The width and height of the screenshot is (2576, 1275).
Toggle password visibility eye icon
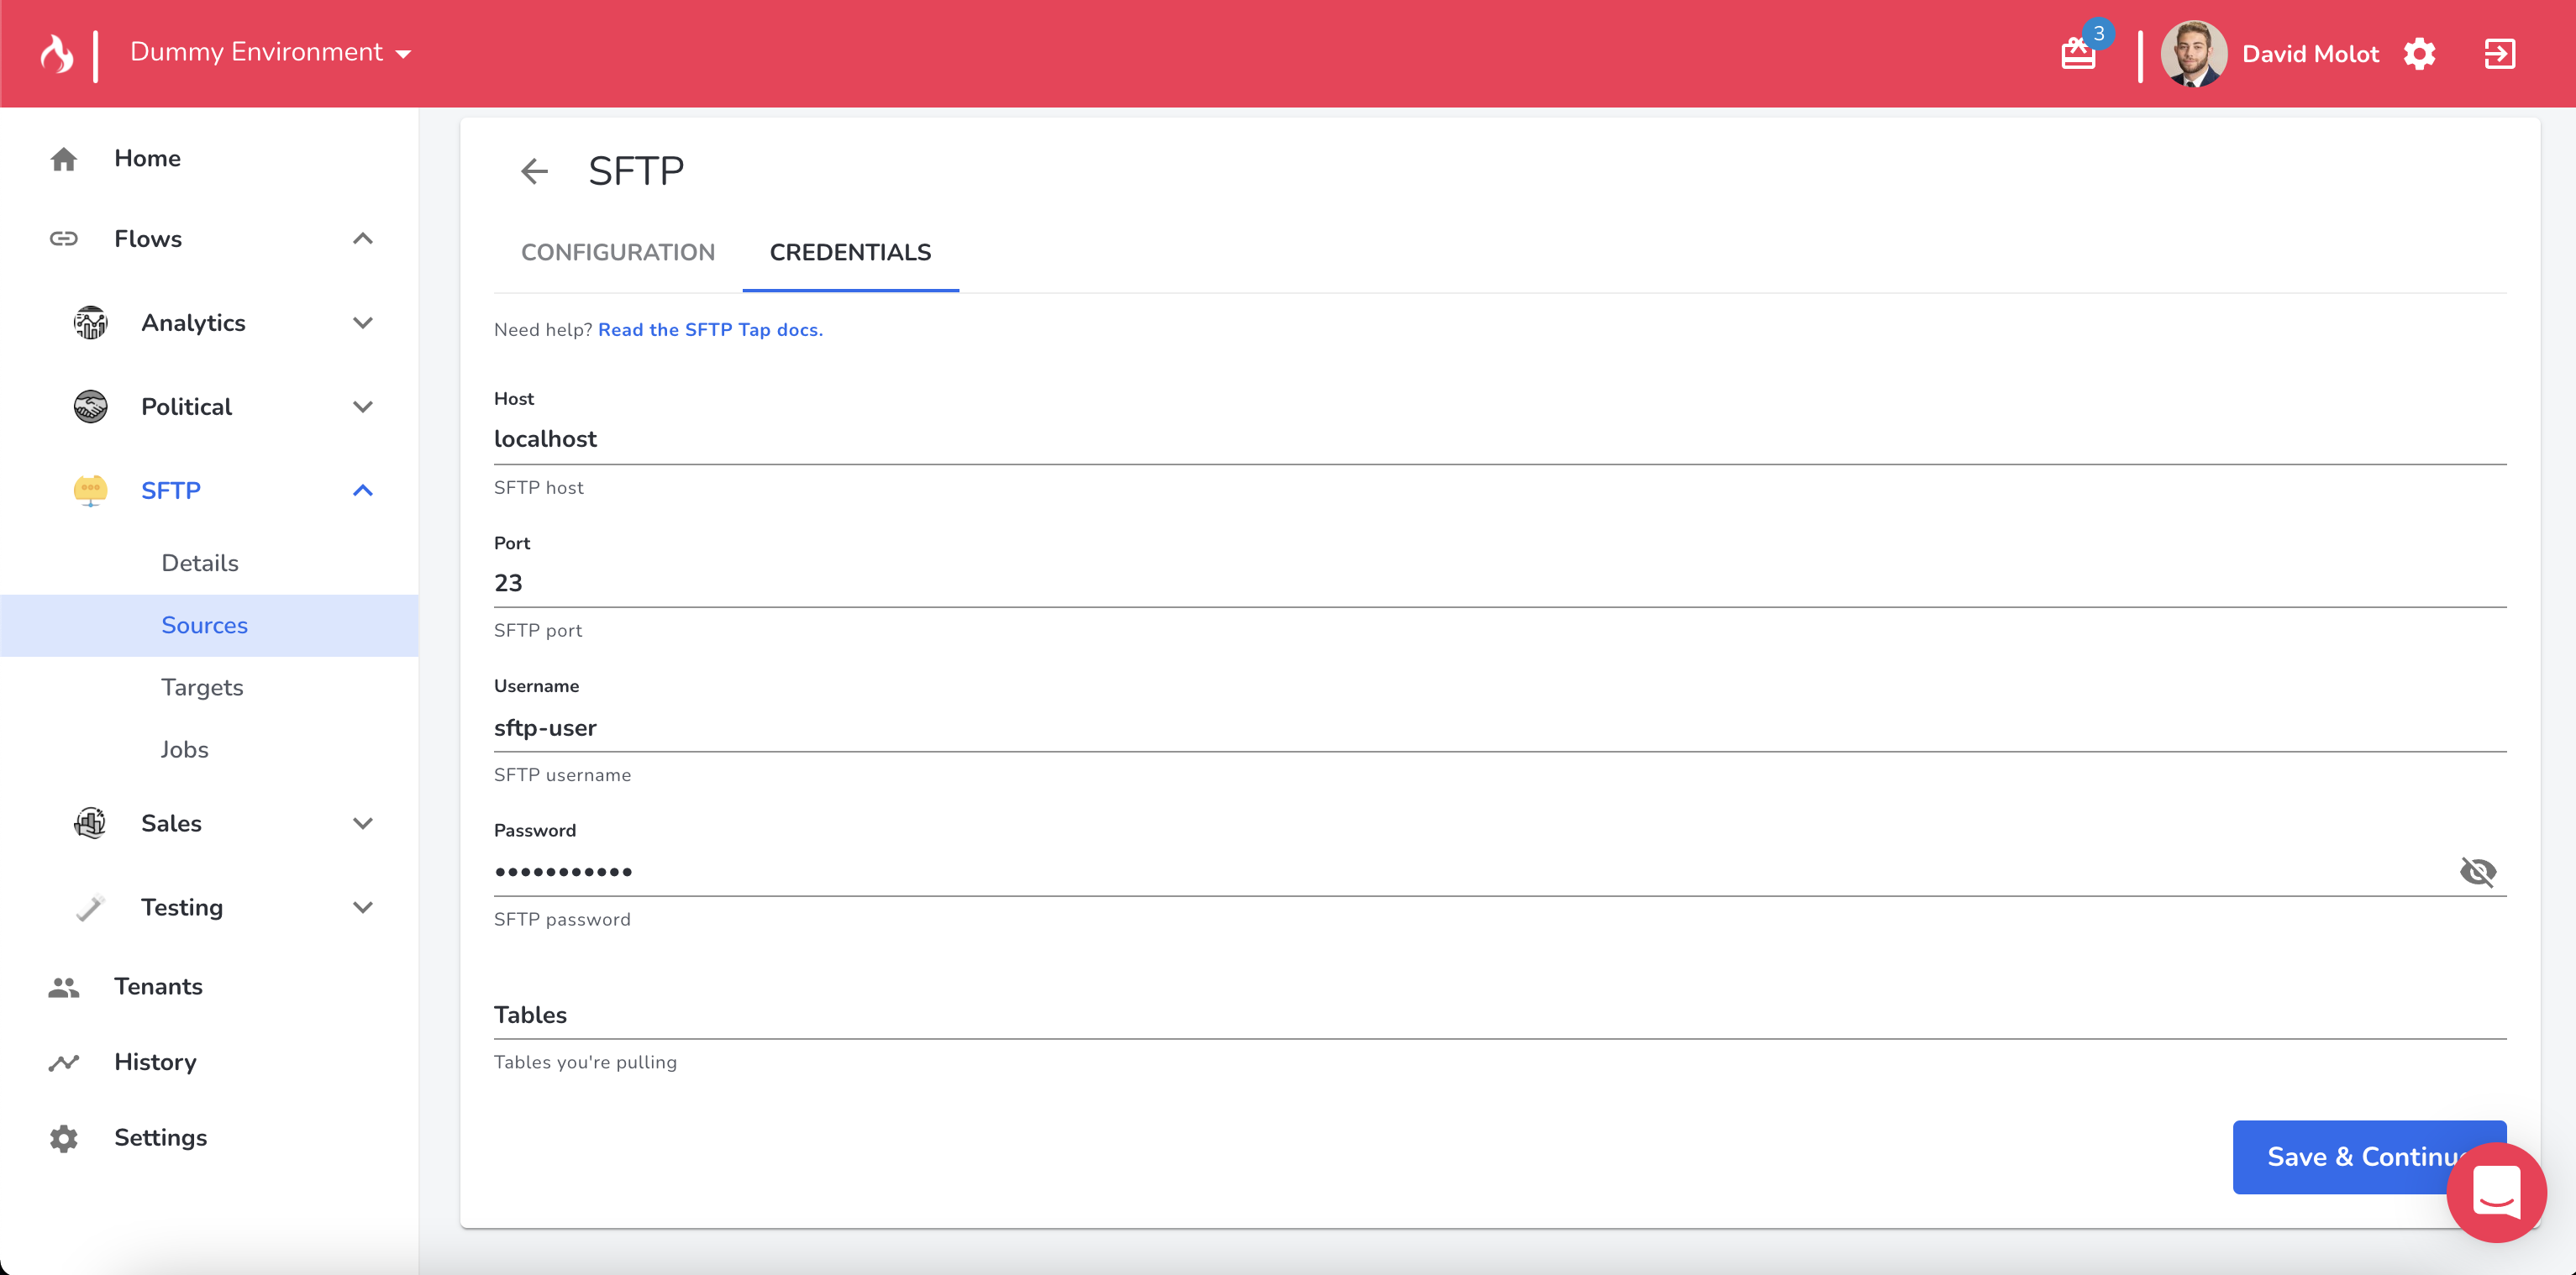(2477, 872)
